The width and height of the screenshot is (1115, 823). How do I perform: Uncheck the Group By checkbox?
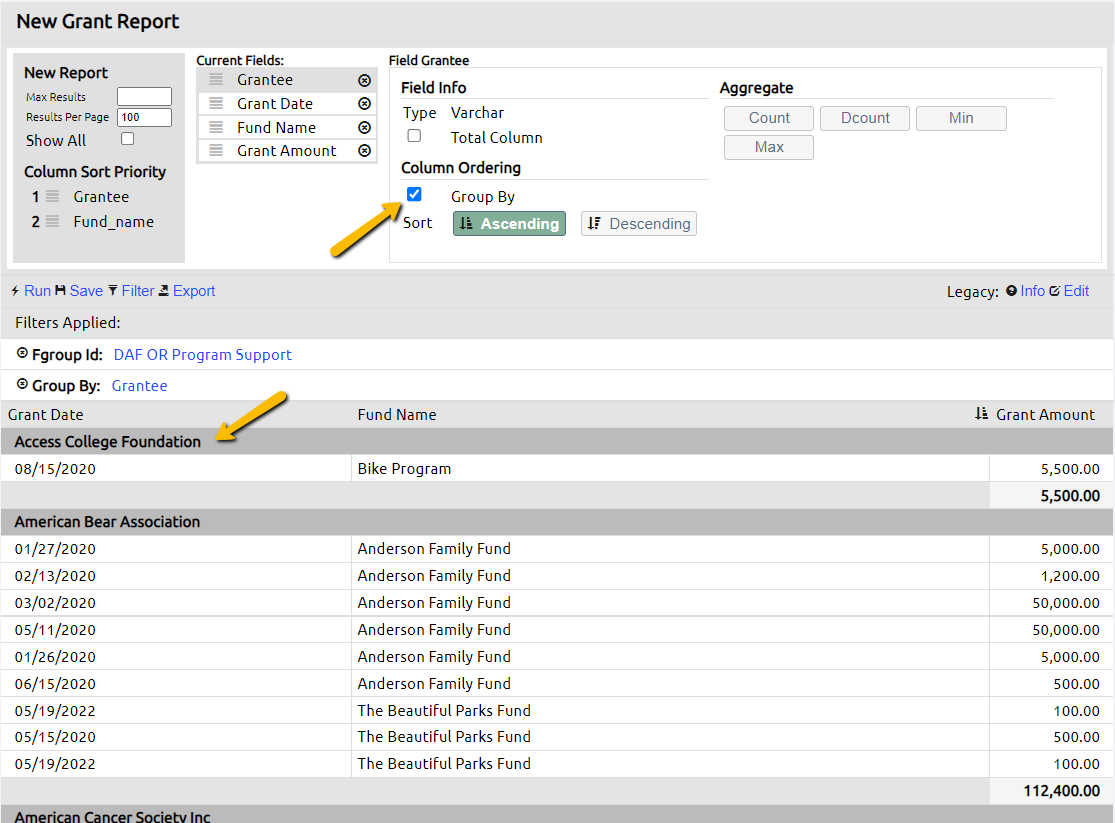pos(414,194)
